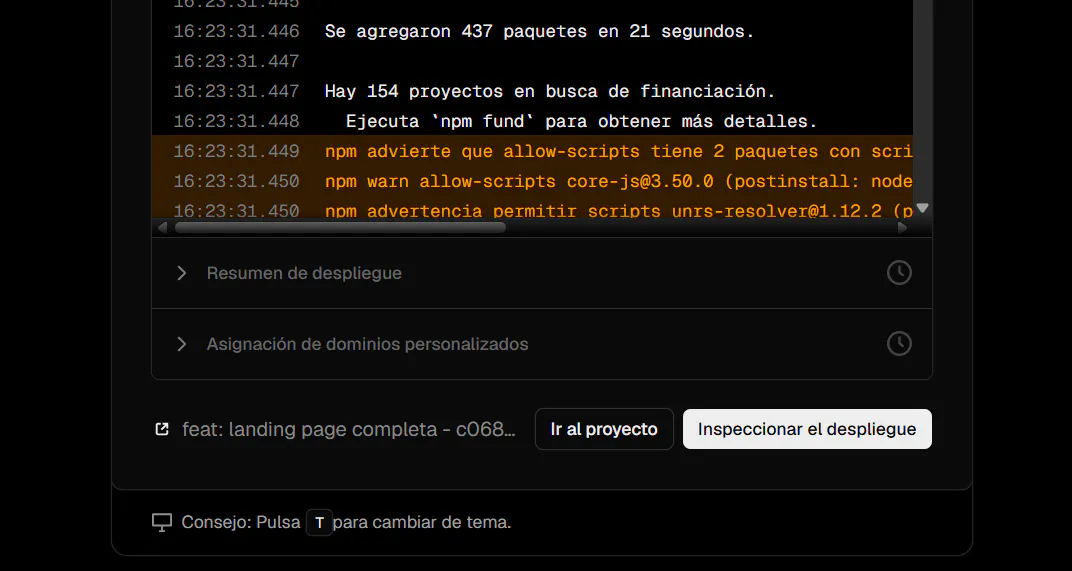Image resolution: width=1072 pixels, height=571 pixels.
Task: Expand the Resumen de despliegue section
Action: [541, 273]
